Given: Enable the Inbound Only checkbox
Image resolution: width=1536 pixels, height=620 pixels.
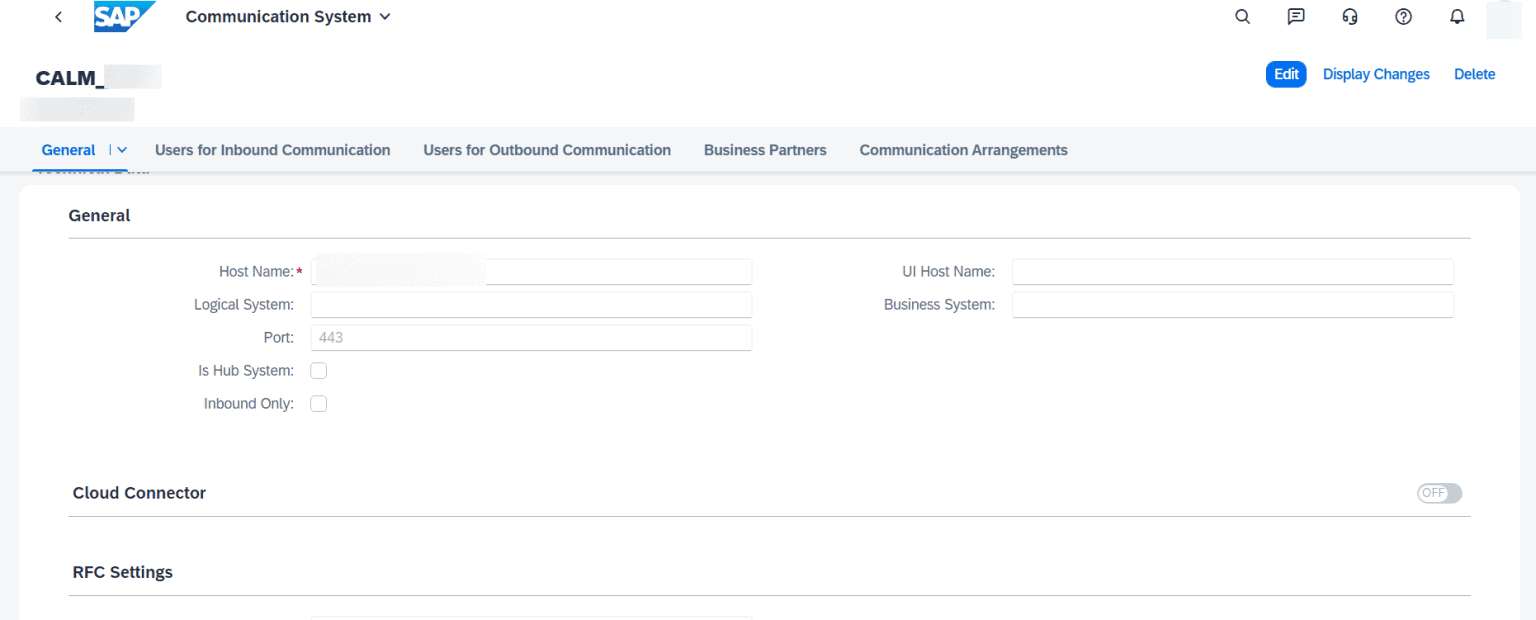Looking at the screenshot, I should point(318,403).
